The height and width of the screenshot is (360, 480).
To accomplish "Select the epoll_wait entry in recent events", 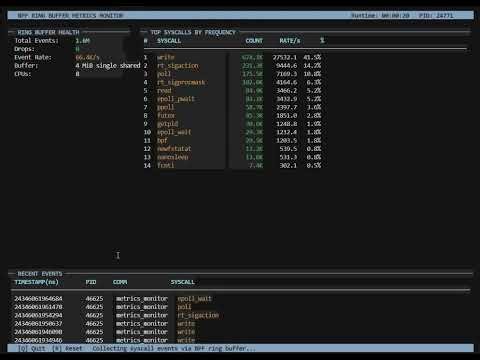I will pyautogui.click(x=195, y=299).
